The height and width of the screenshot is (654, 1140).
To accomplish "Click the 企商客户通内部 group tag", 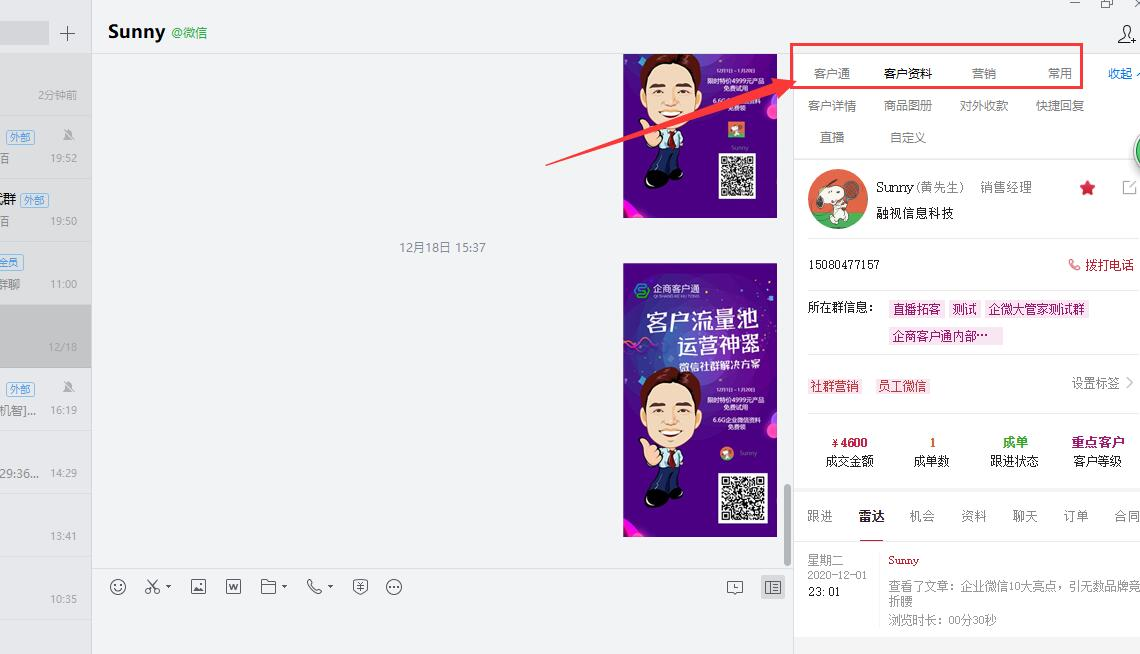I will tap(946, 336).
